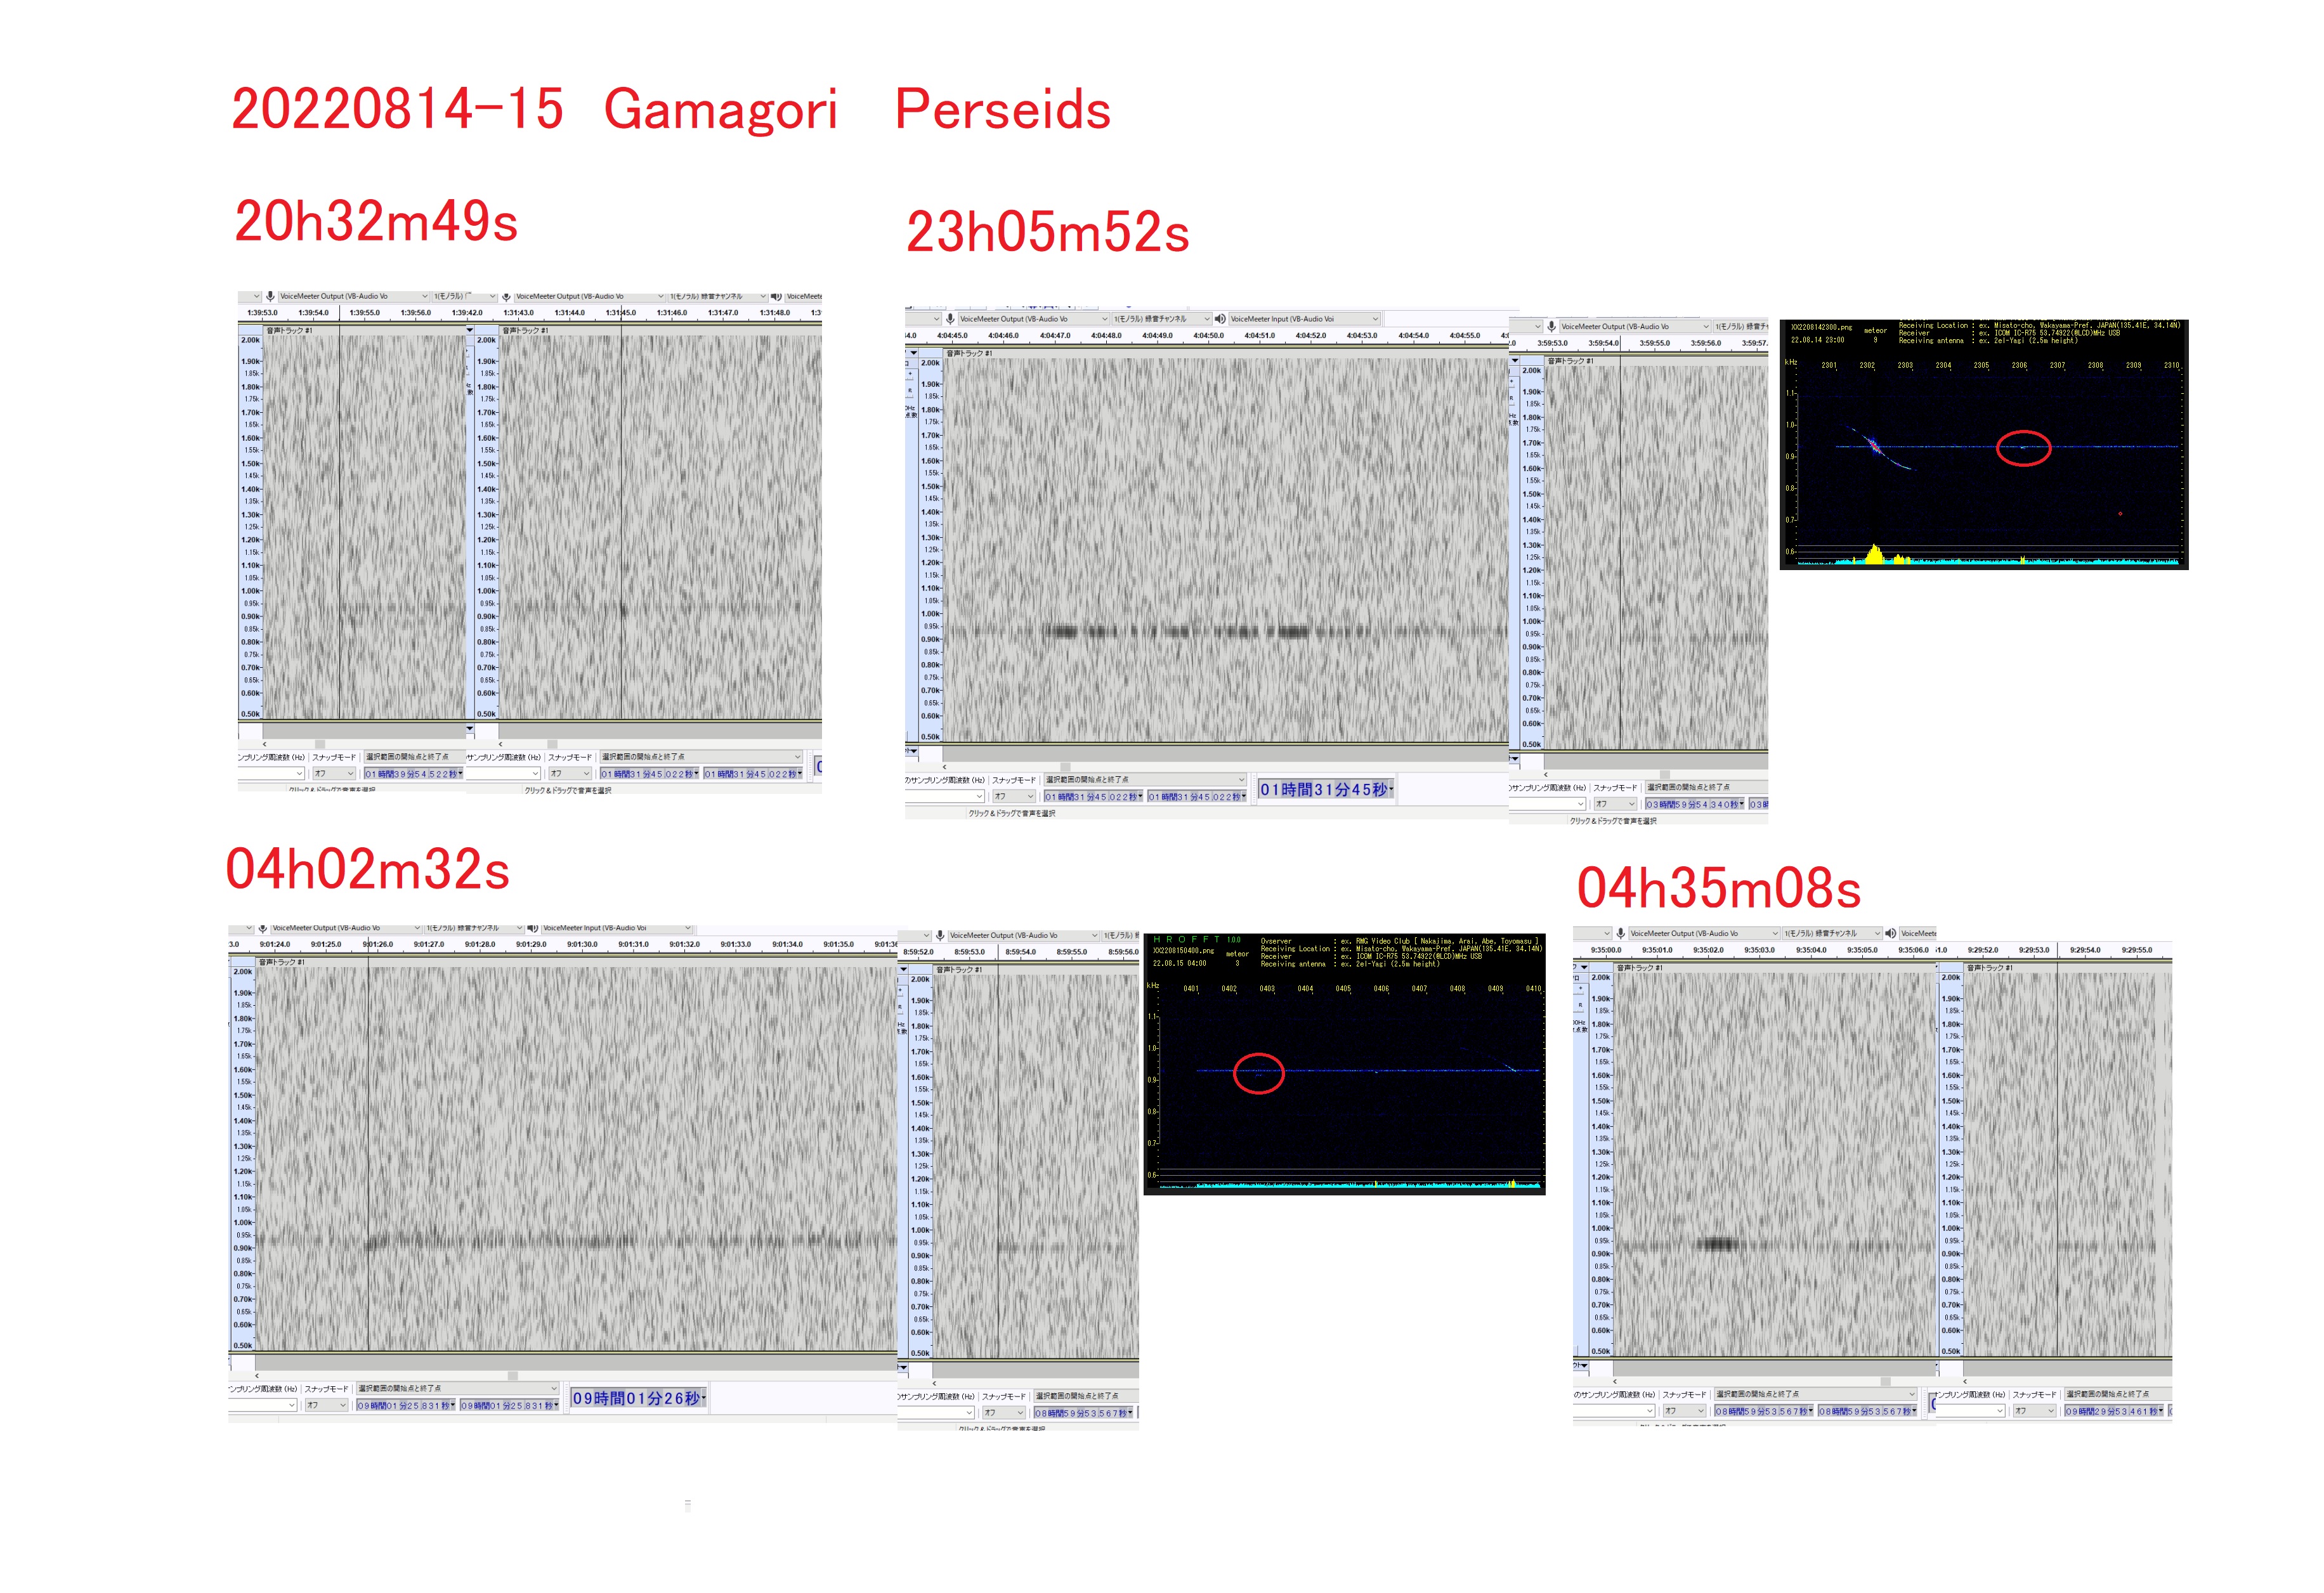Click the speaker playback icon in the 23h05m52s panel
This screenshot has width=2324, height=1593.
(x=1219, y=319)
